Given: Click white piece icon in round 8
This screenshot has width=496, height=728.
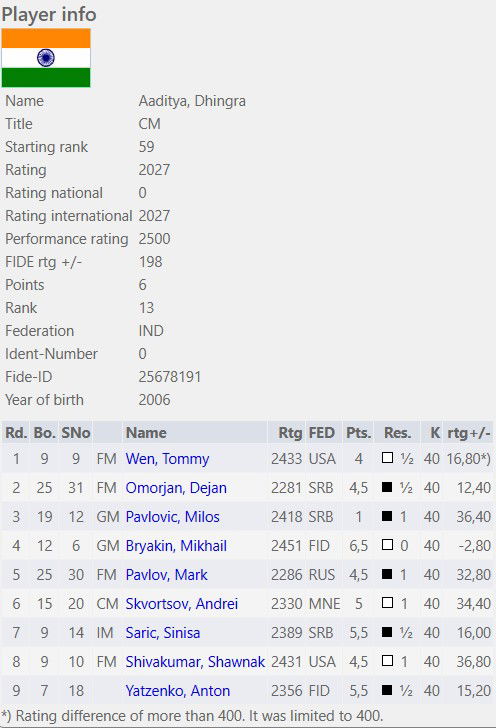Looking at the screenshot, I should [387, 661].
